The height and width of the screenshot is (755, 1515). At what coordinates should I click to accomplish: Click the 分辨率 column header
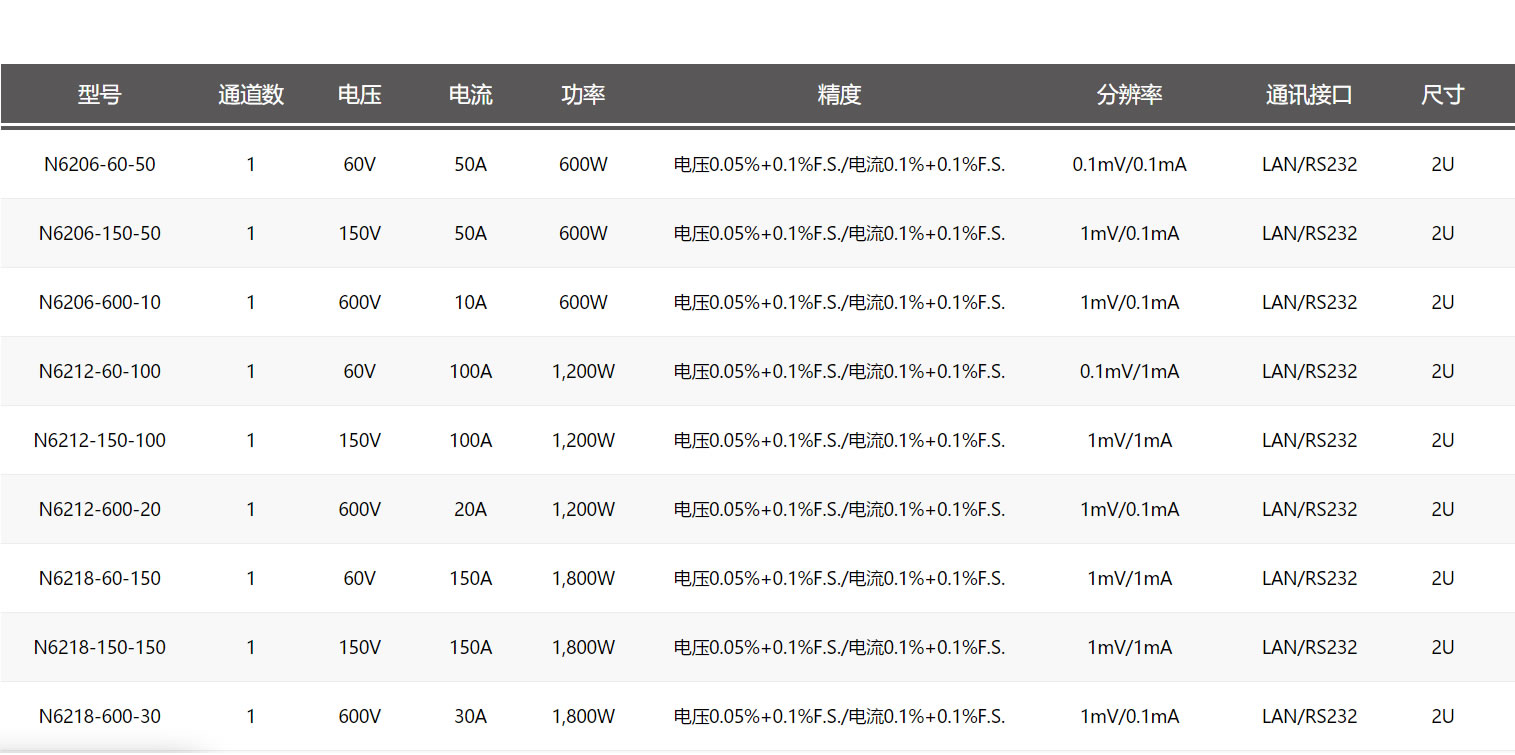tap(1130, 95)
